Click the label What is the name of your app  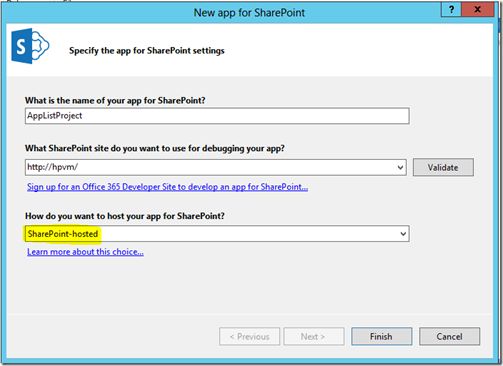click(x=115, y=100)
